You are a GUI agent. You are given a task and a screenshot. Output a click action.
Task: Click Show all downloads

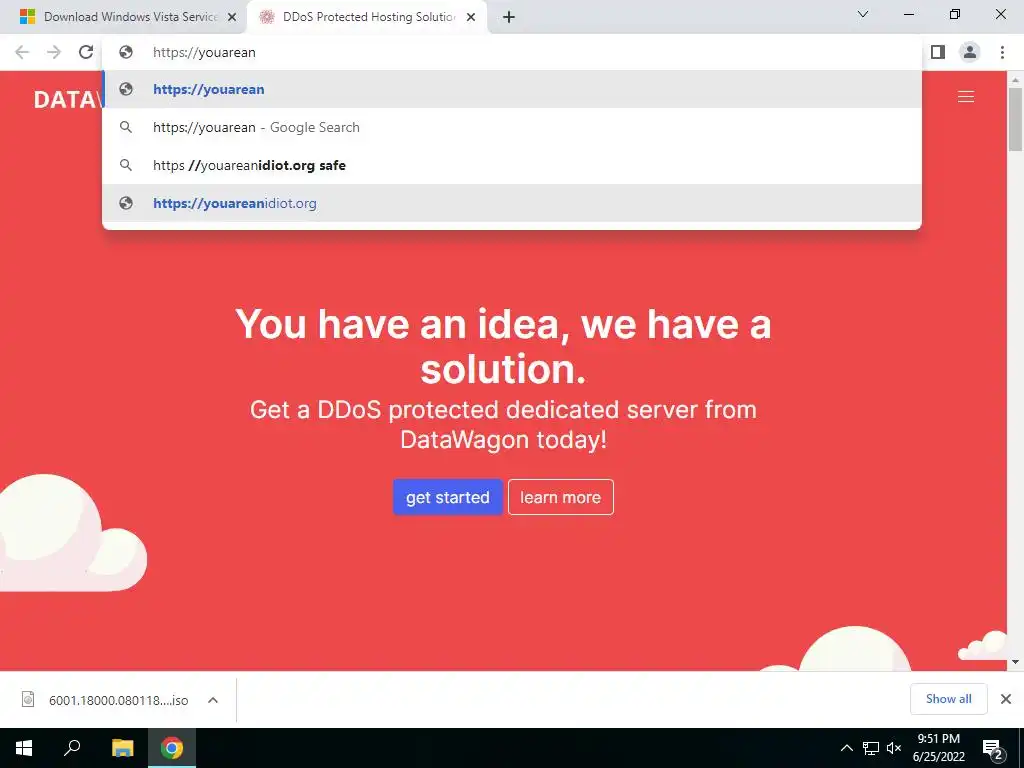click(948, 699)
